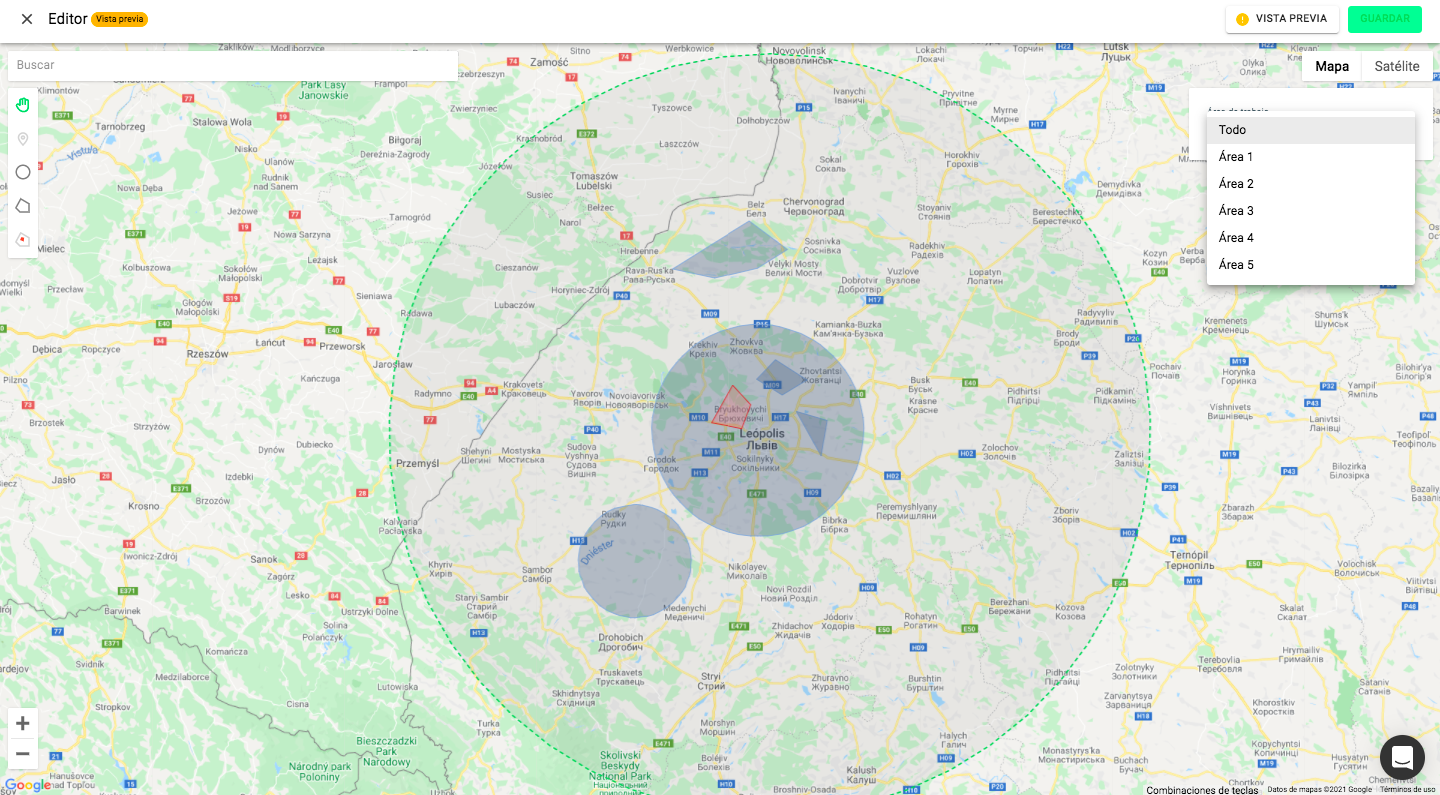Screen dimensions: 1440x795
Task: Select Área 1 in the dropdown list
Action: (1311, 157)
